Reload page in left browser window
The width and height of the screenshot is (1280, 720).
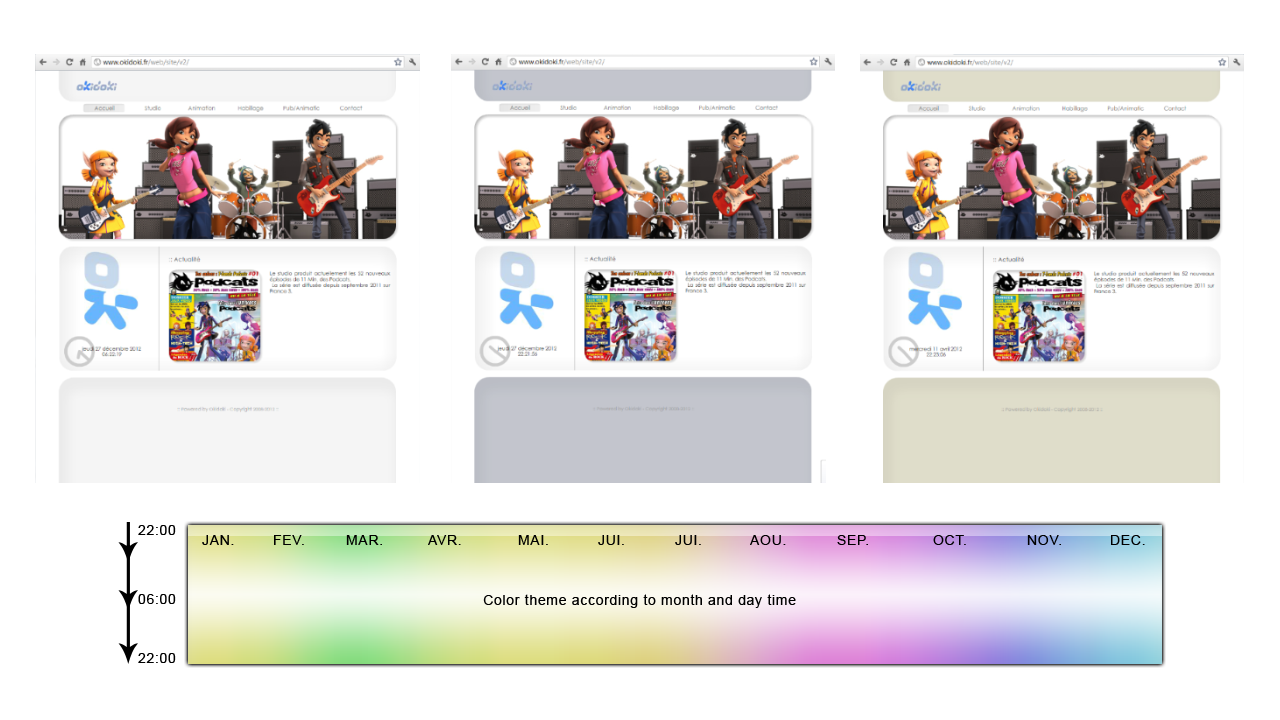70,62
